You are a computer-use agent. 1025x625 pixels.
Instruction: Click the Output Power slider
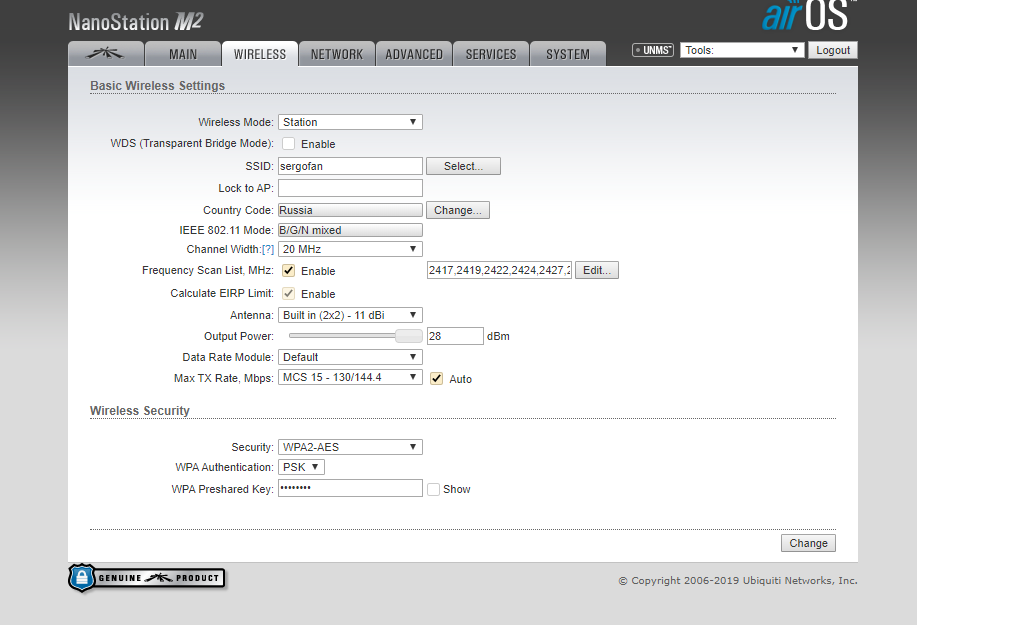tap(356, 336)
